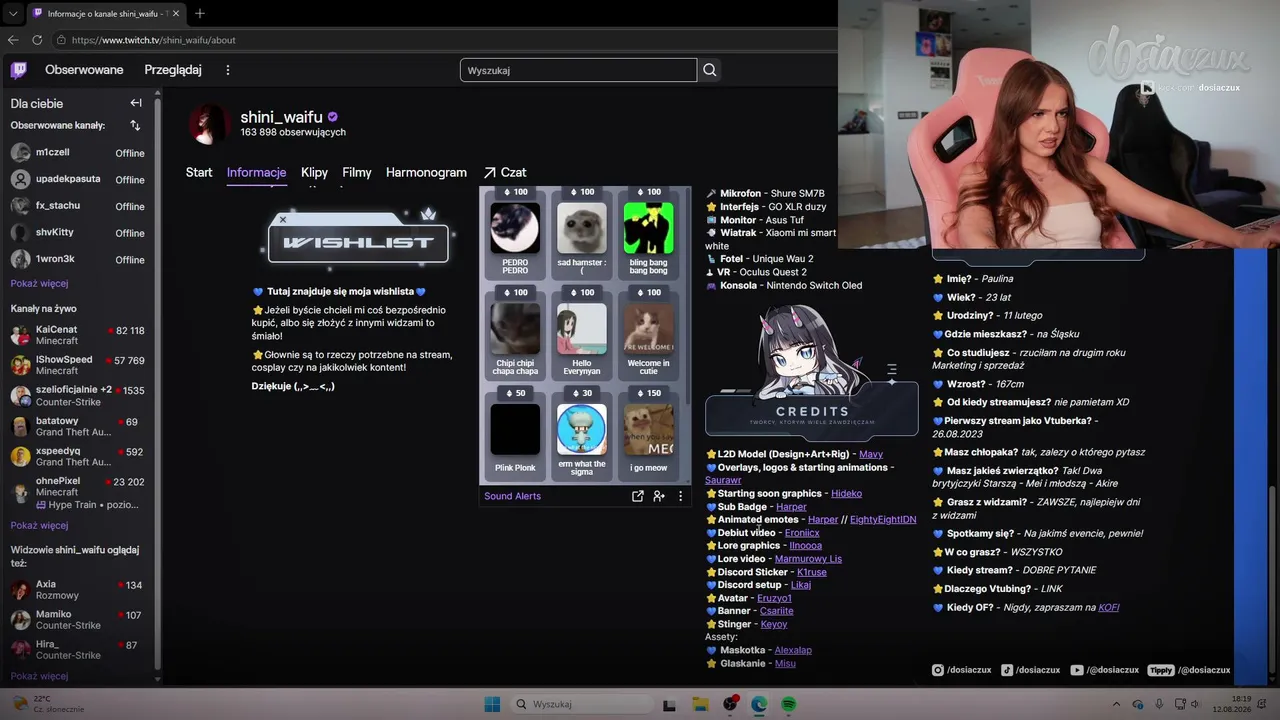The image size is (1280, 720).
Task: Switch to the Filmy tab
Action: 357,172
